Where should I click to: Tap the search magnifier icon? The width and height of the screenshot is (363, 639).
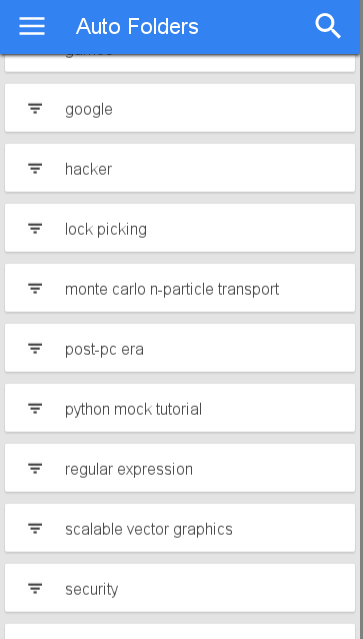tap(328, 26)
